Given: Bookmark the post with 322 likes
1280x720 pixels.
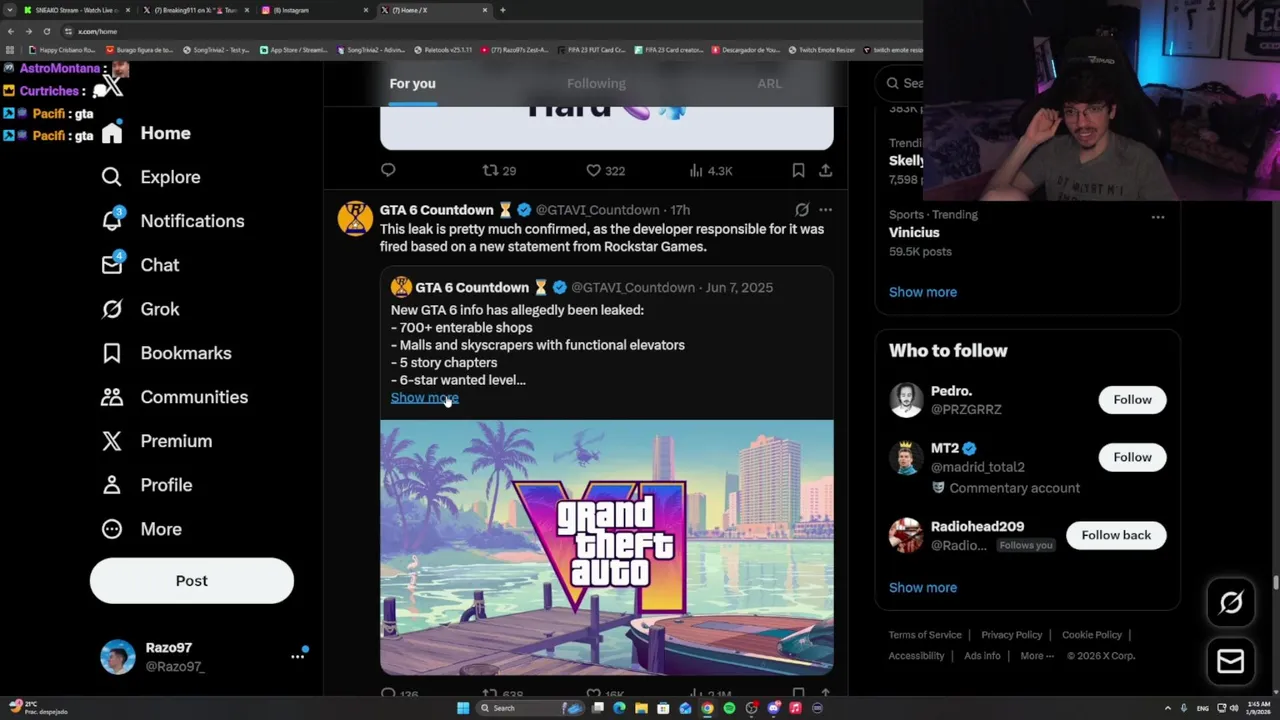Looking at the screenshot, I should click(798, 170).
